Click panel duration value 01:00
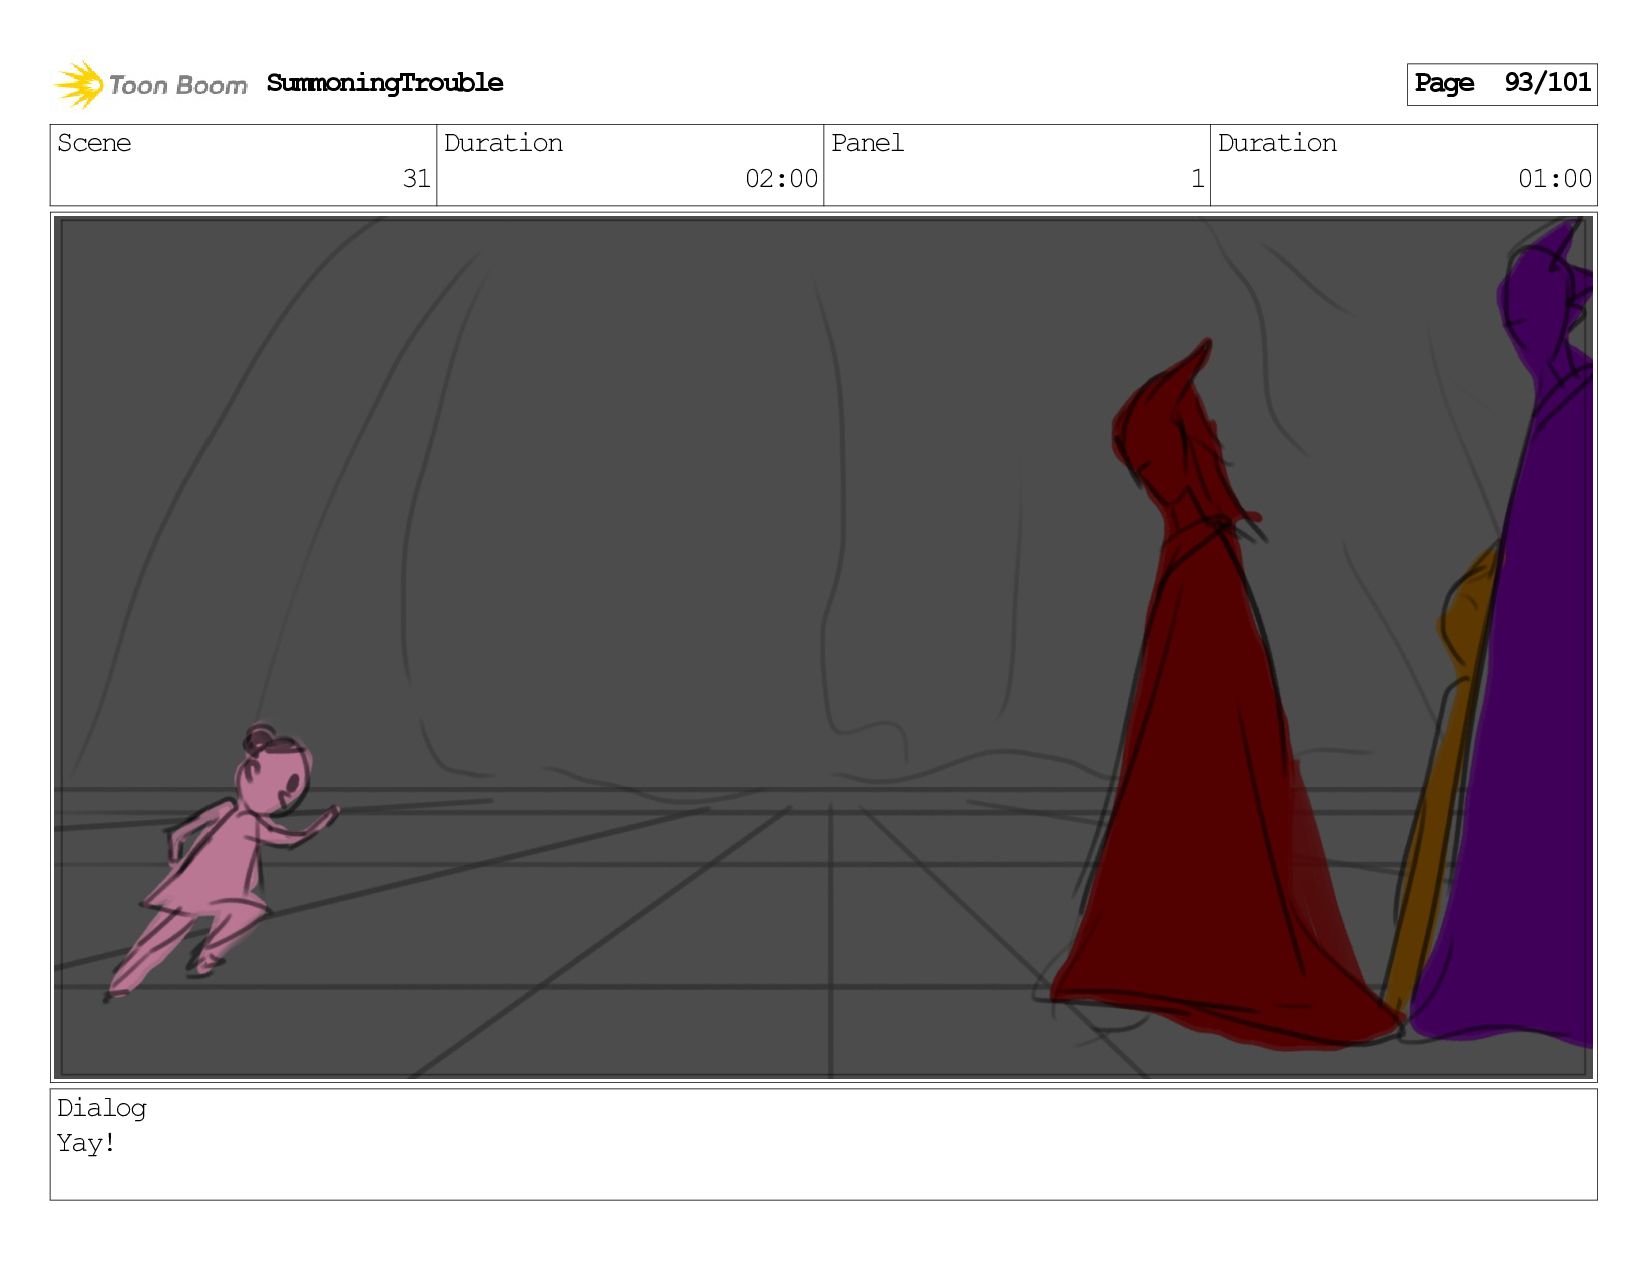The image size is (1650, 1275). pos(1554,179)
